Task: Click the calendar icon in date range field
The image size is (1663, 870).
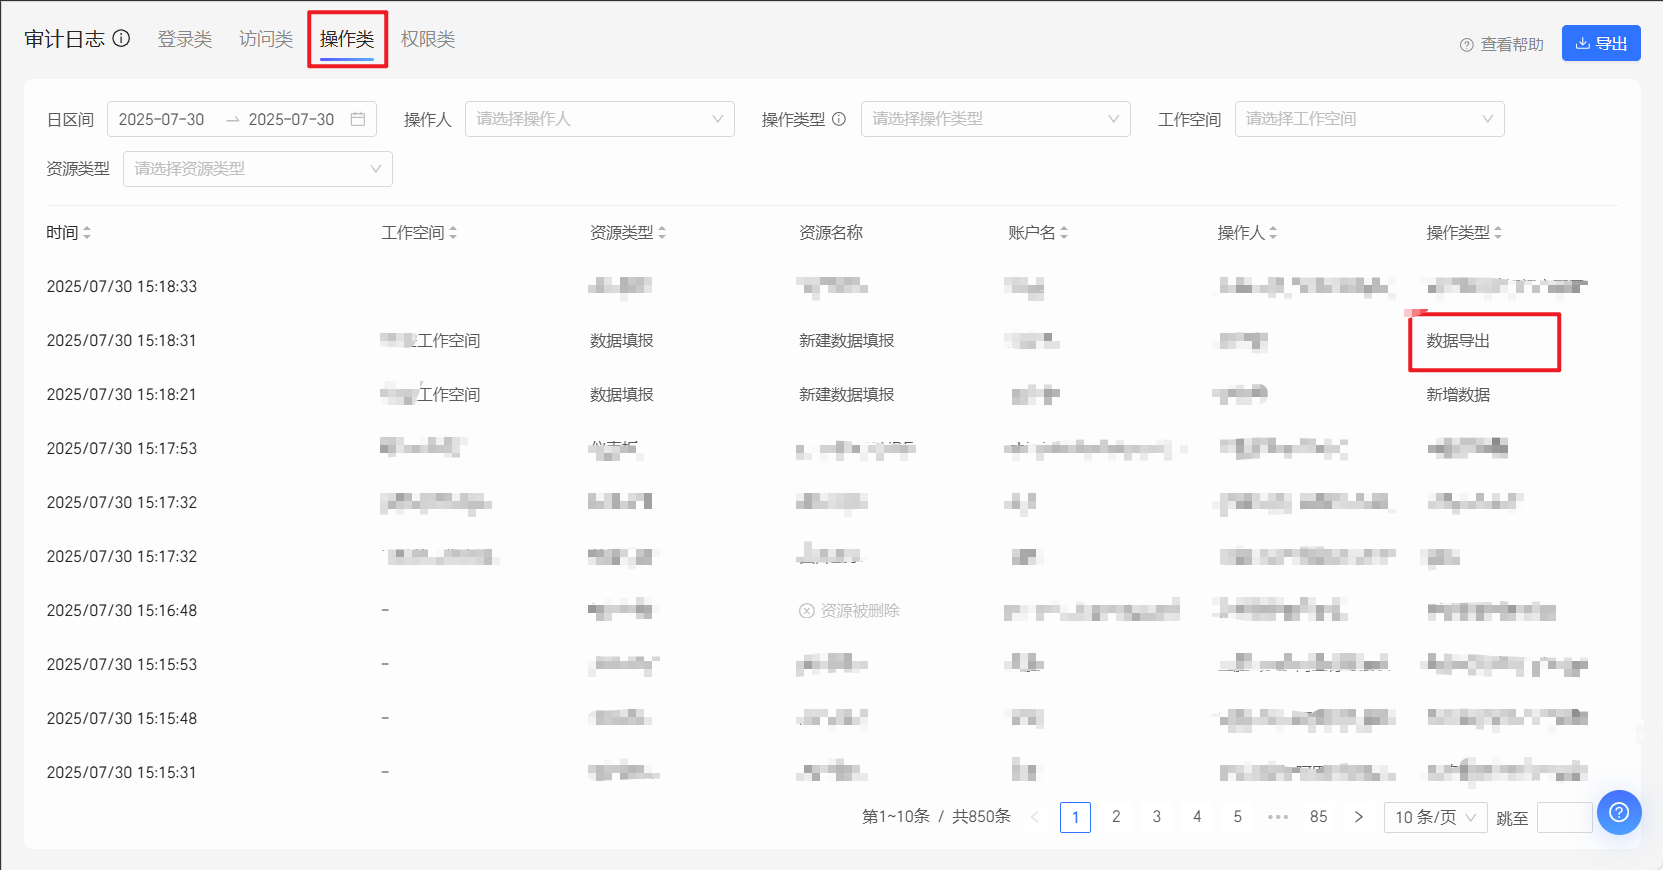Action: [x=358, y=119]
